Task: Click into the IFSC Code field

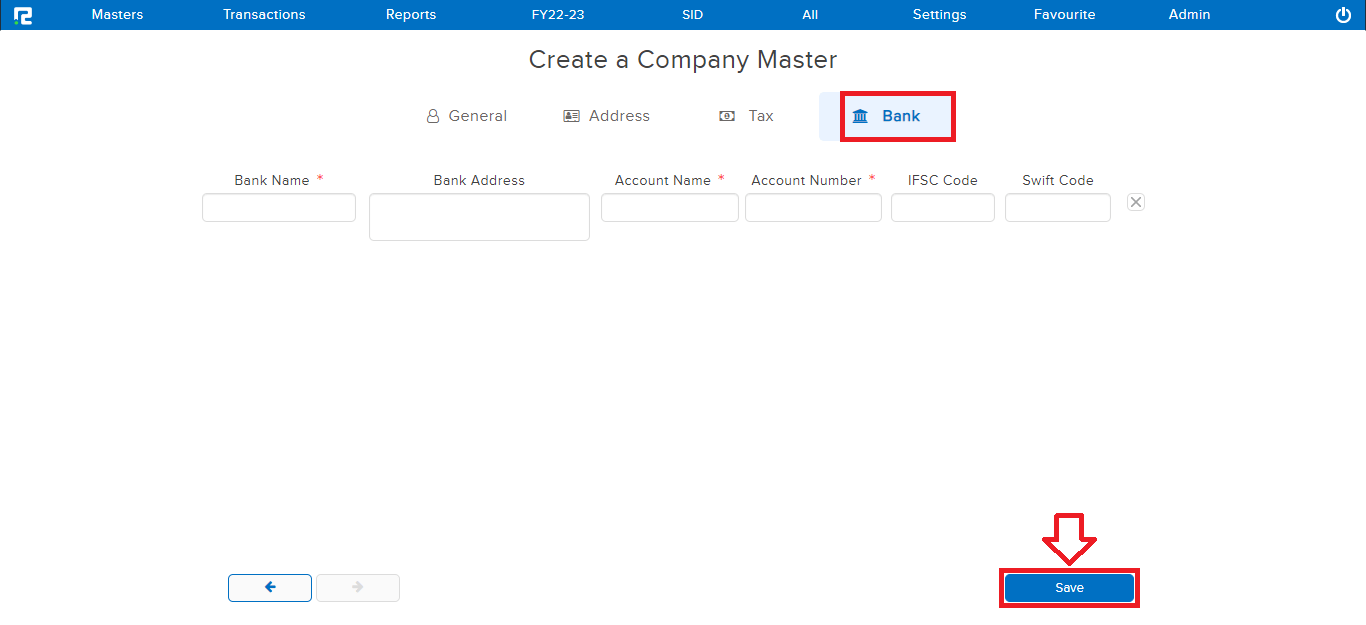Action: click(942, 208)
